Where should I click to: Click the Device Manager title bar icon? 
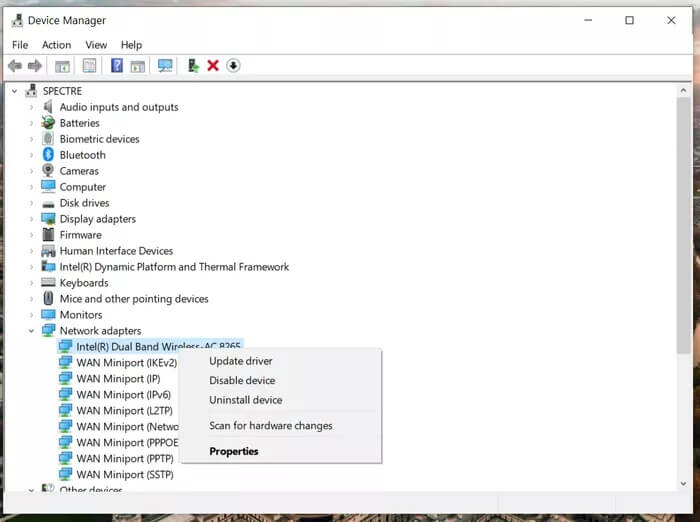[17, 21]
